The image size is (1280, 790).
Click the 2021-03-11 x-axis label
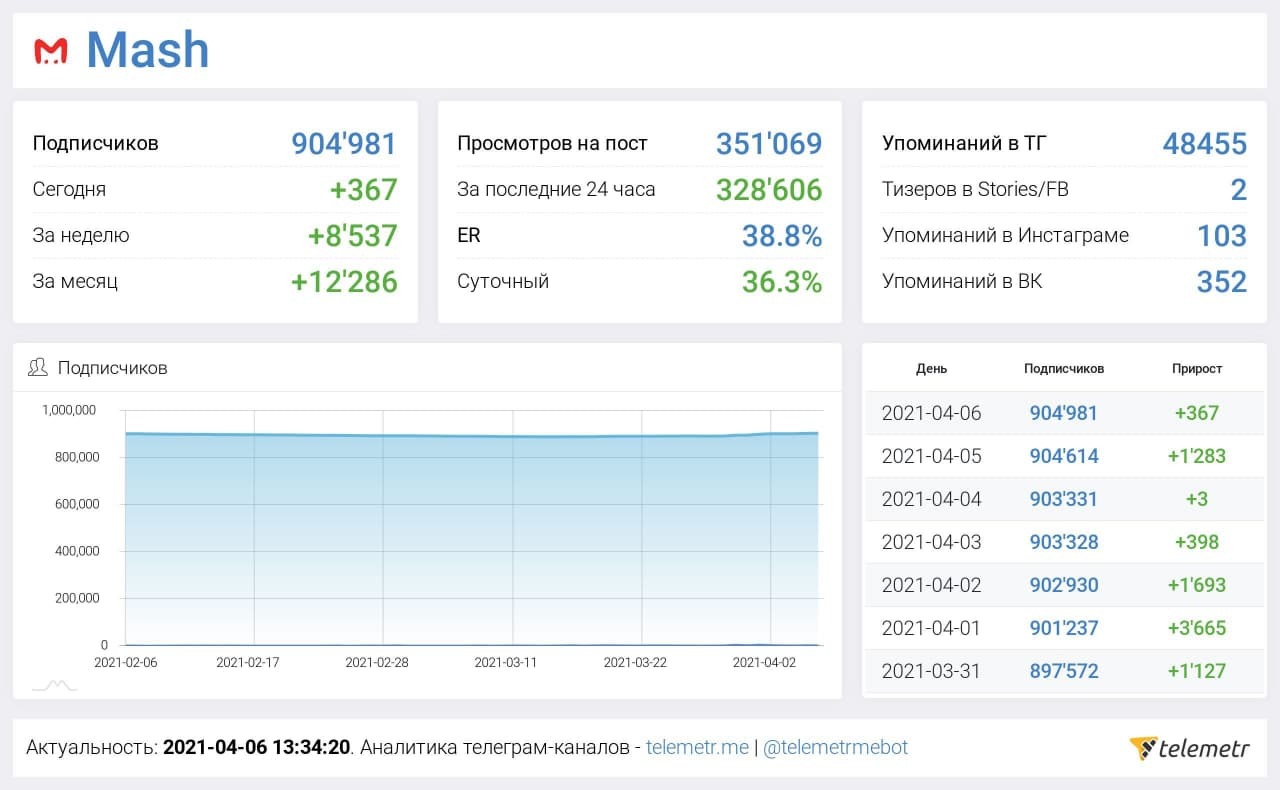point(507,662)
